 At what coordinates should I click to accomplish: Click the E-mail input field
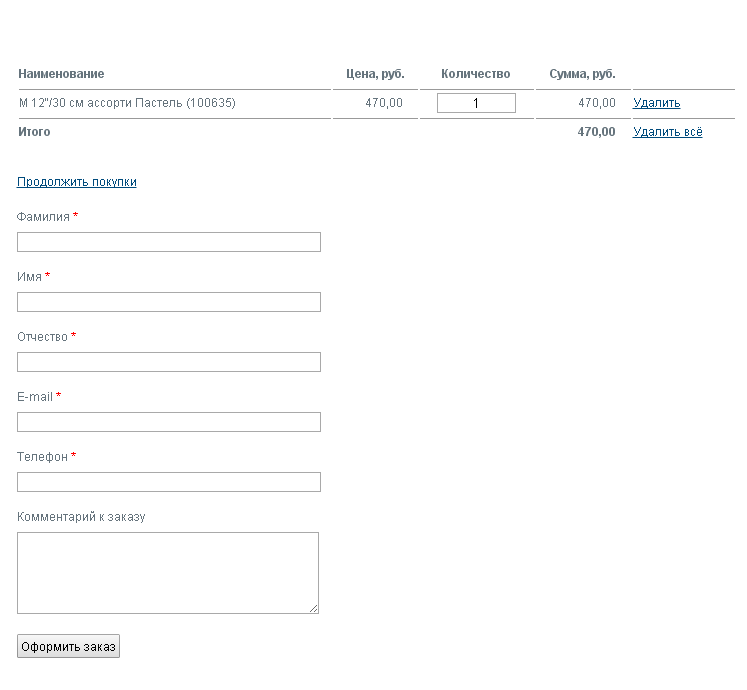pos(169,422)
